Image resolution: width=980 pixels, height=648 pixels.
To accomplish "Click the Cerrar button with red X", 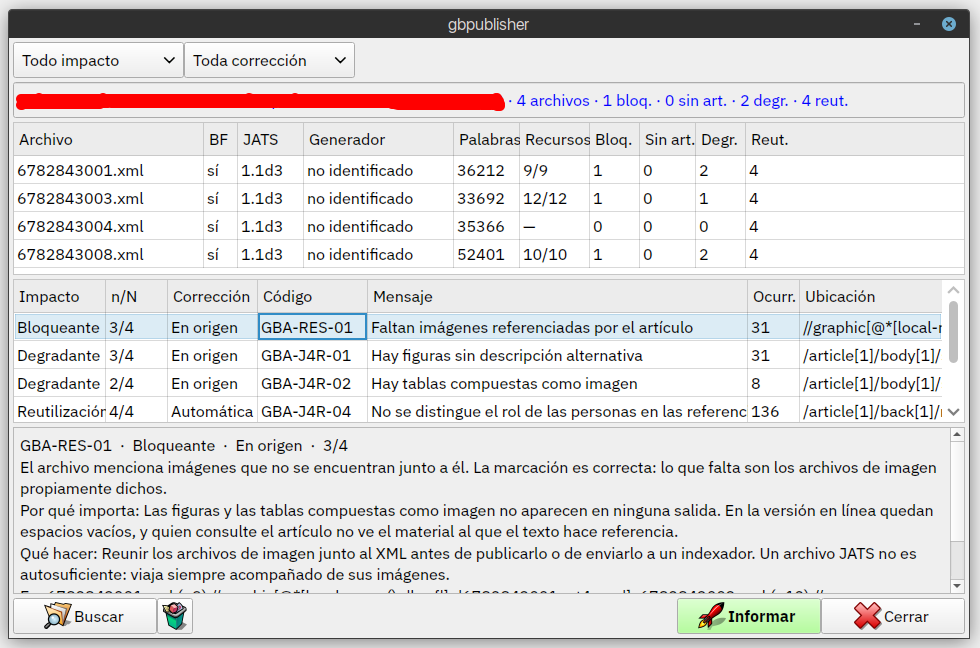I will [x=892, y=616].
